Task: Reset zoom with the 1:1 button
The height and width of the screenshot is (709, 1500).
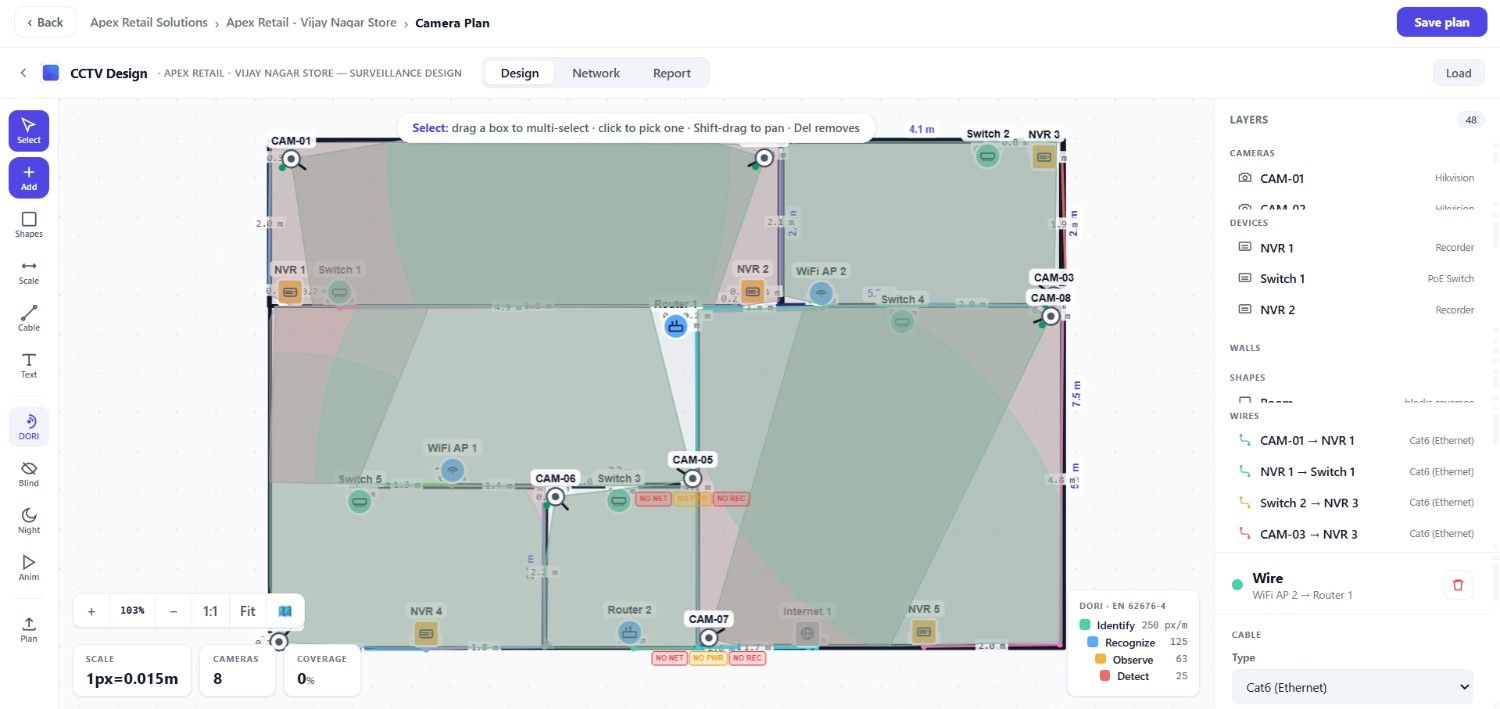Action: 210,611
